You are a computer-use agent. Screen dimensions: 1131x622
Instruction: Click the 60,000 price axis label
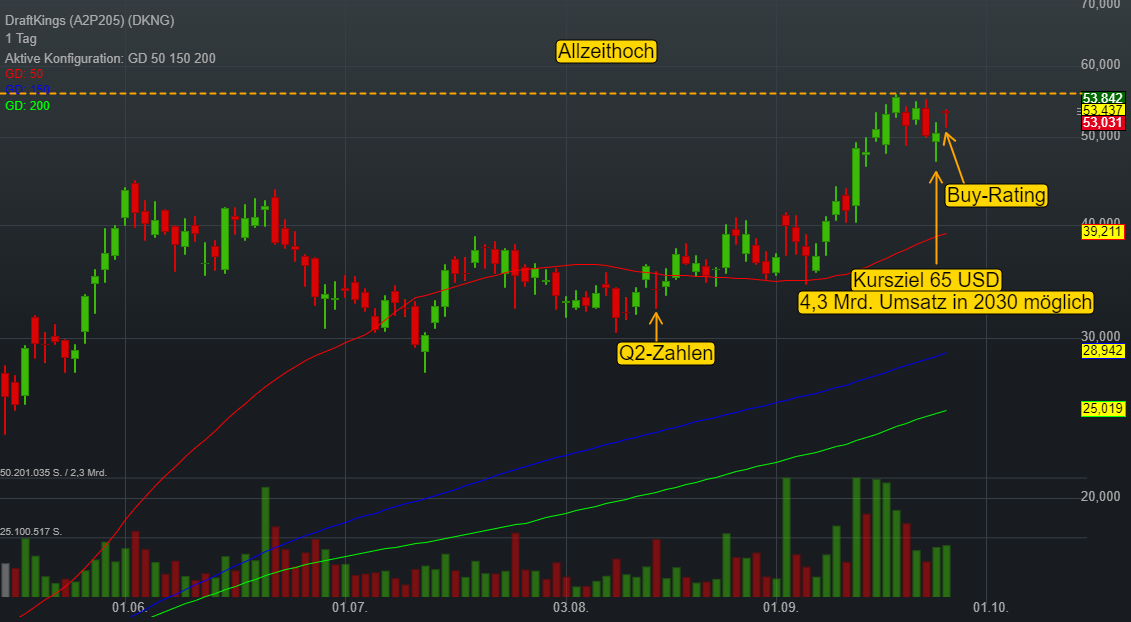click(x=1101, y=65)
